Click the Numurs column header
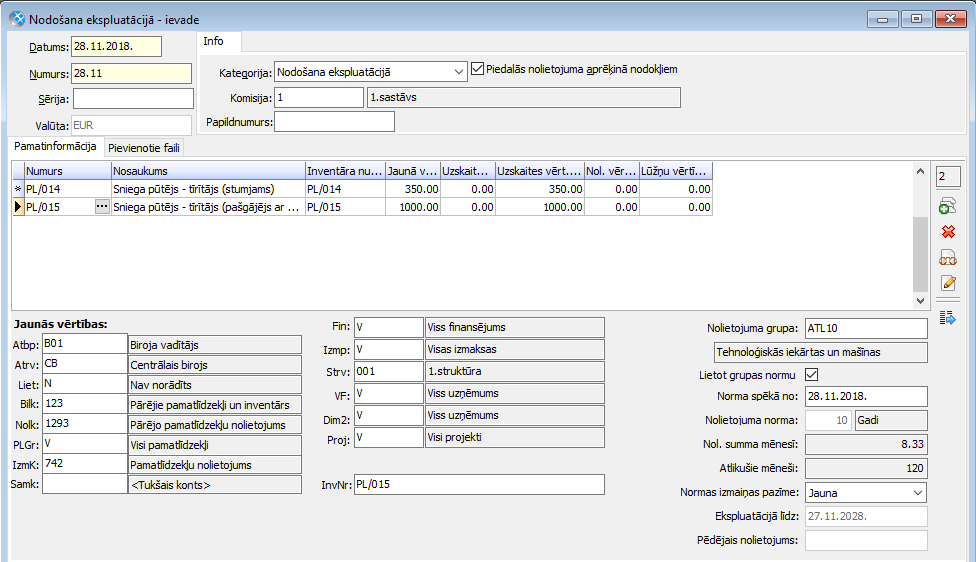Screen dimensions: 976x562 [68, 171]
